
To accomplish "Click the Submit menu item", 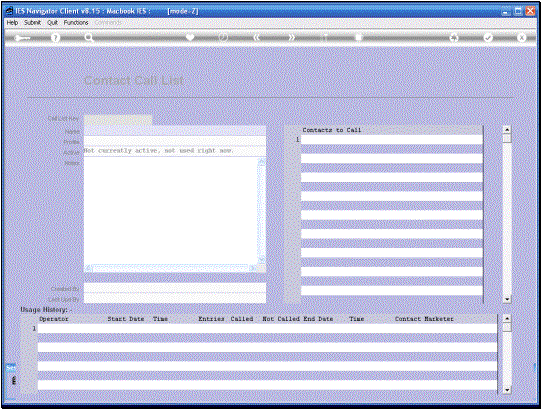I will coord(32,22).
